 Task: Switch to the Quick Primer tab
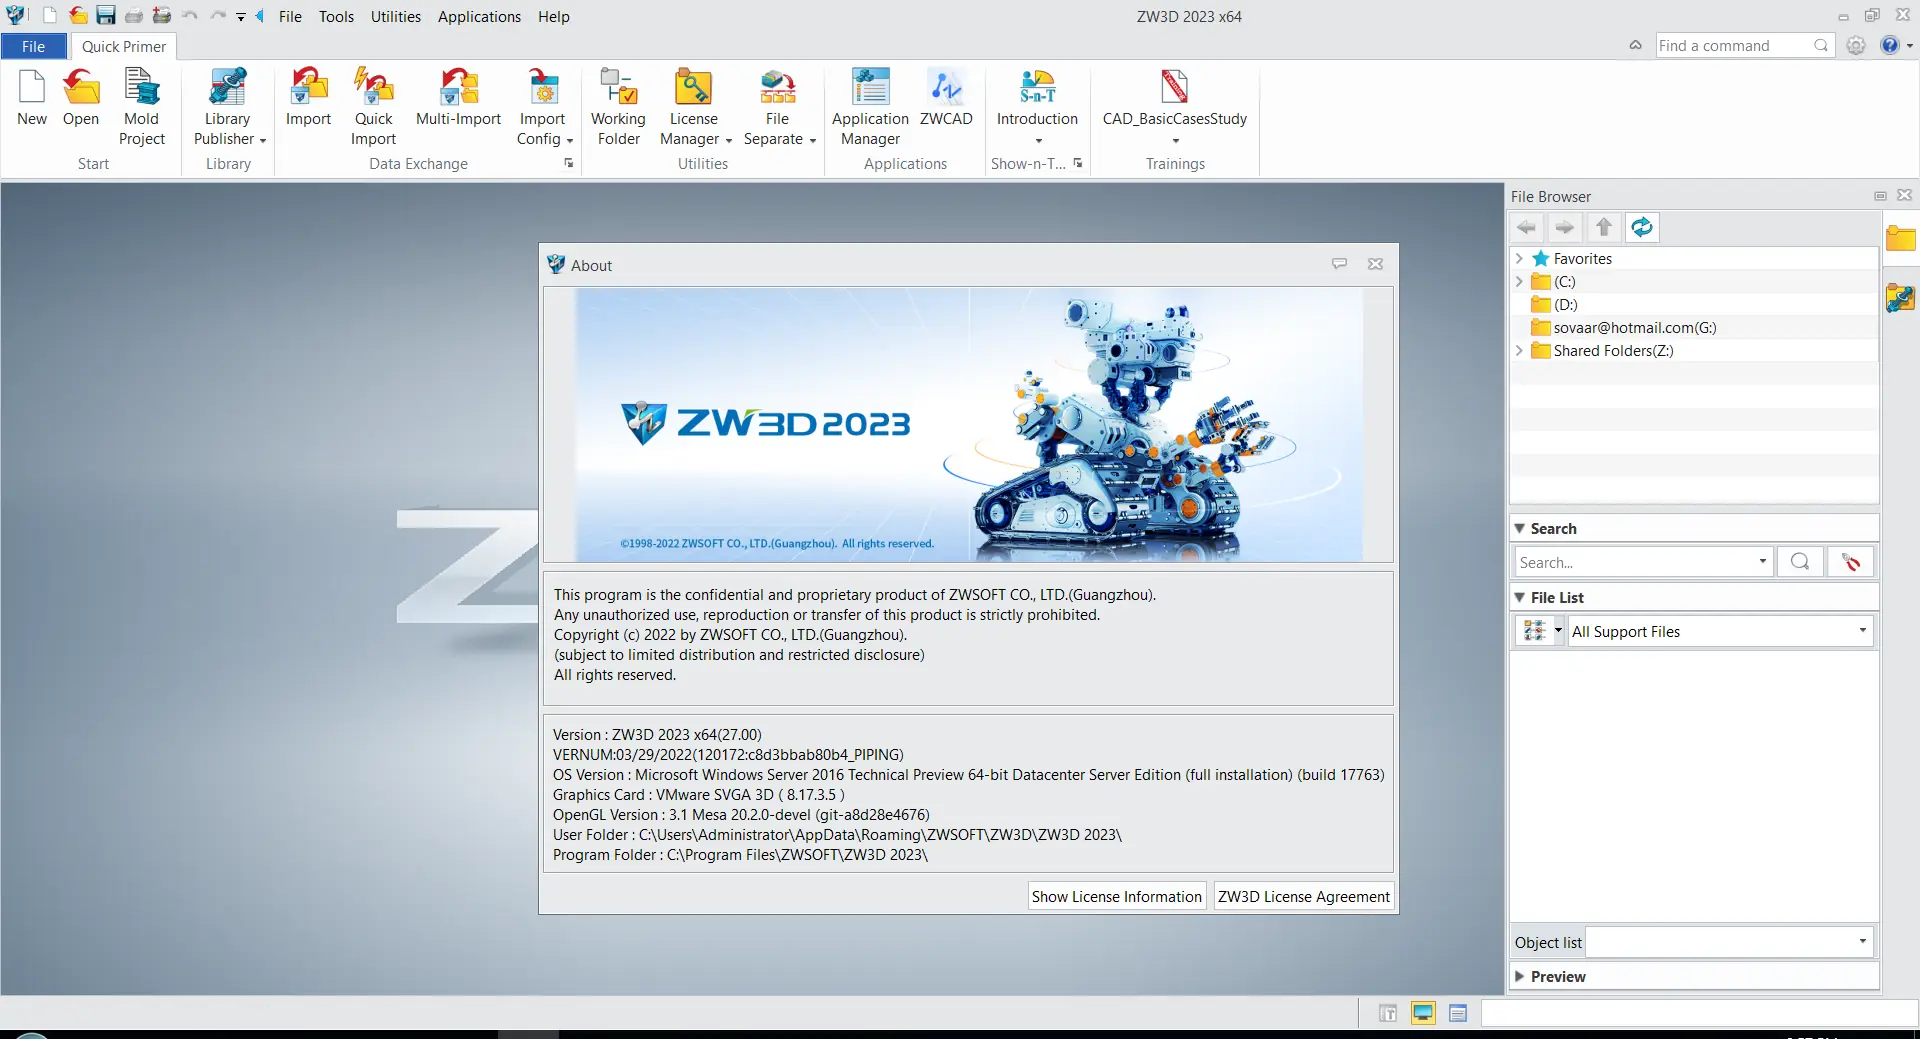tap(124, 46)
